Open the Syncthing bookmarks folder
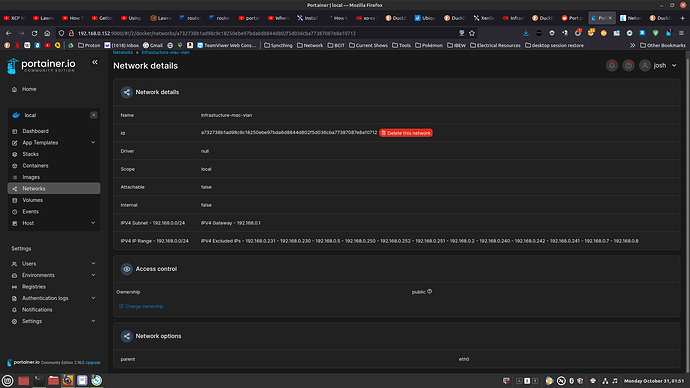The image size is (690, 388). (278, 45)
